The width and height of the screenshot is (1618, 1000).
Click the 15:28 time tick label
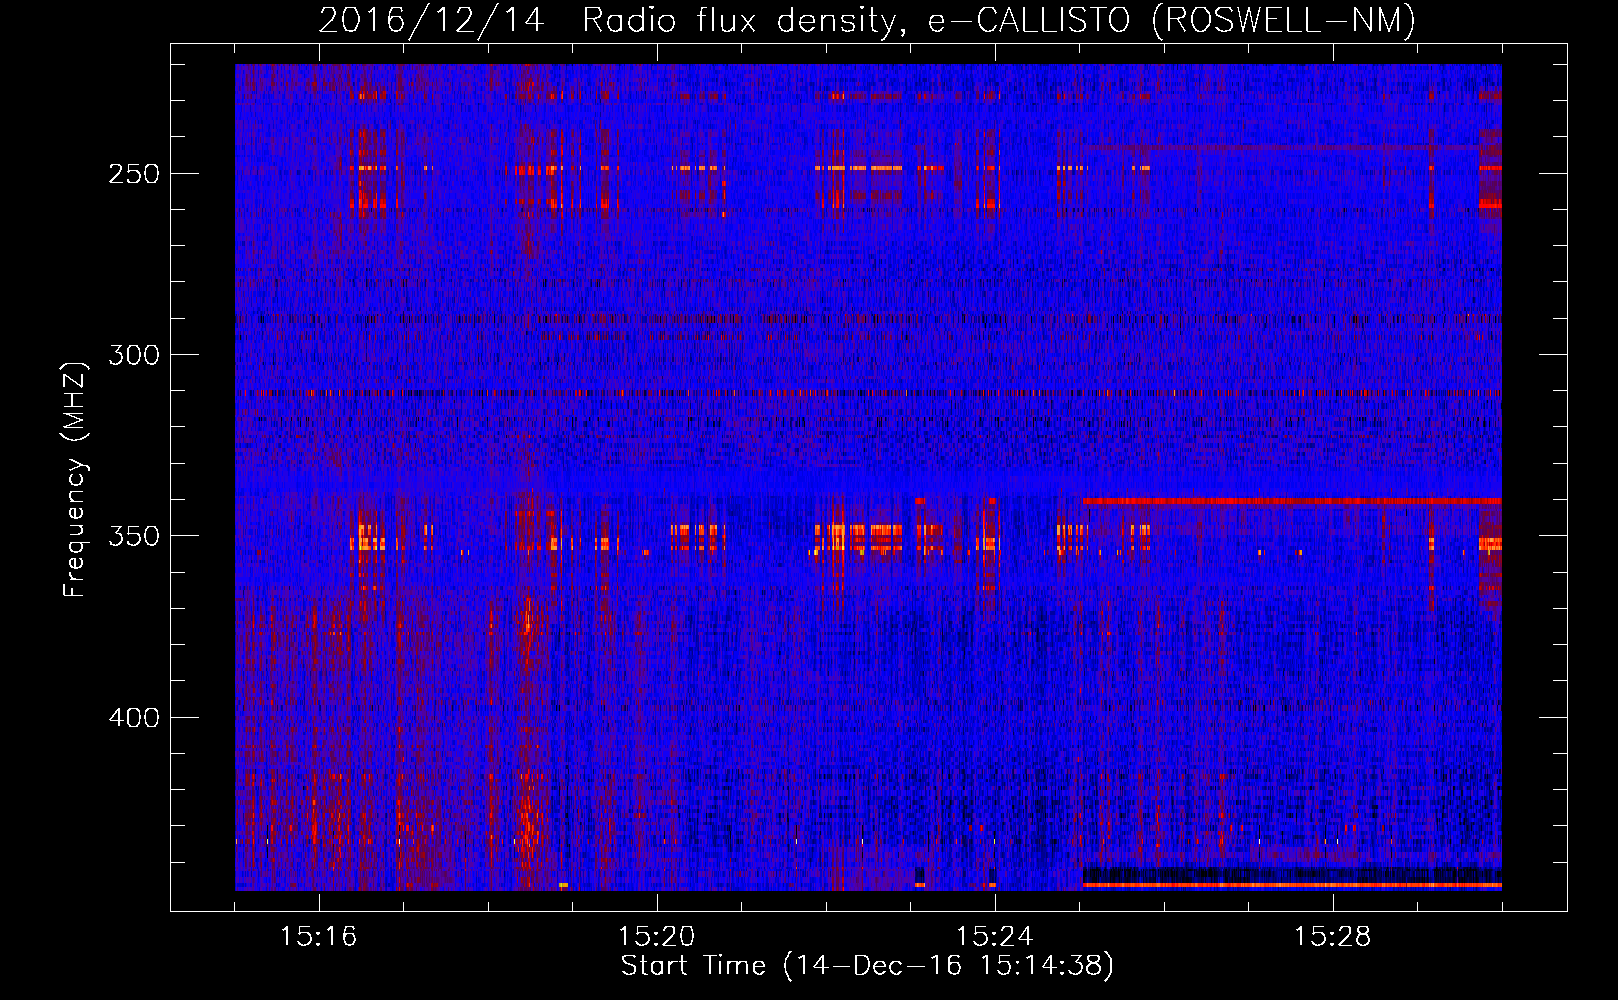1333,937
